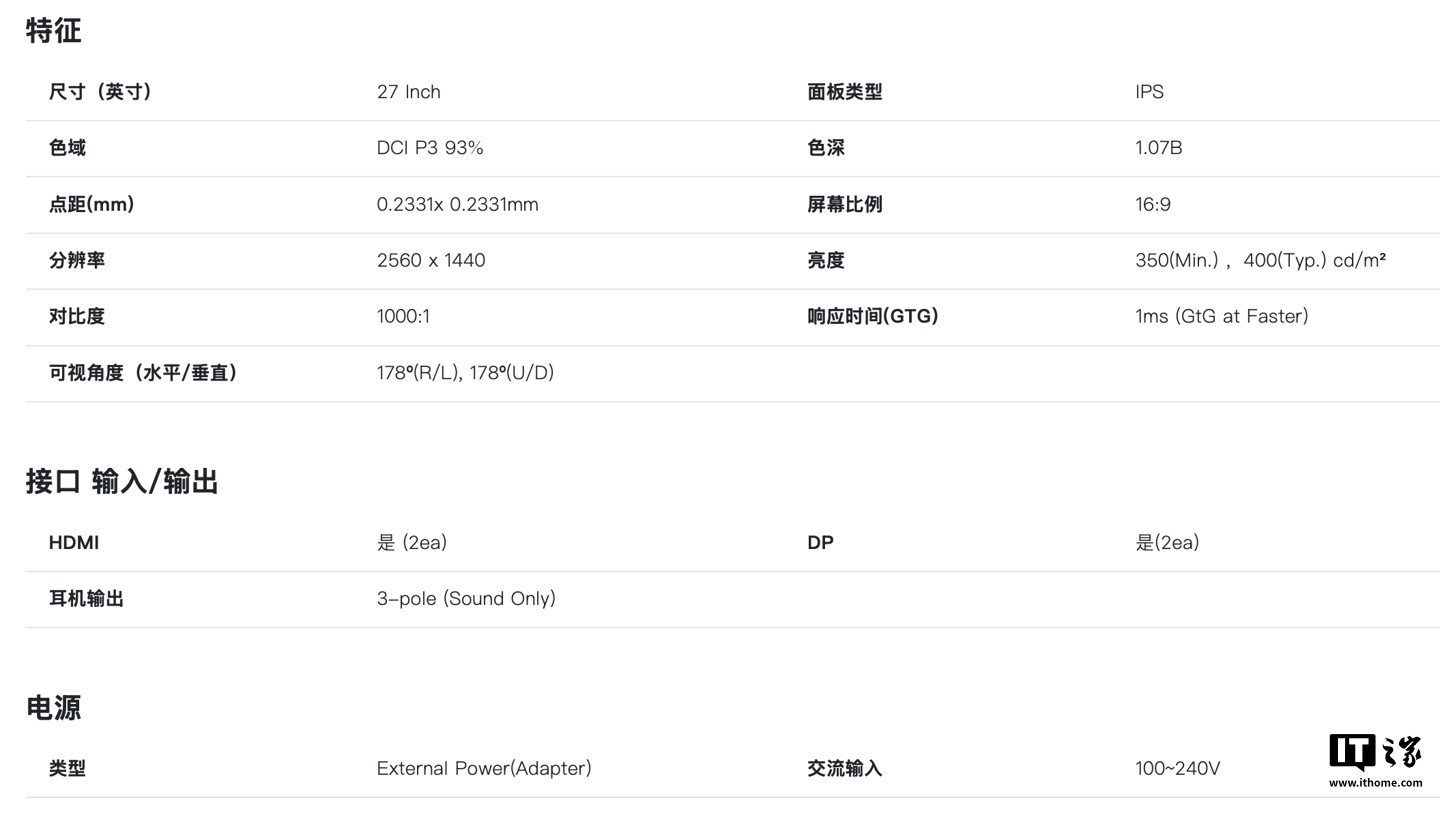Click the 面板类型 label
The image size is (1440, 828).
(x=844, y=92)
